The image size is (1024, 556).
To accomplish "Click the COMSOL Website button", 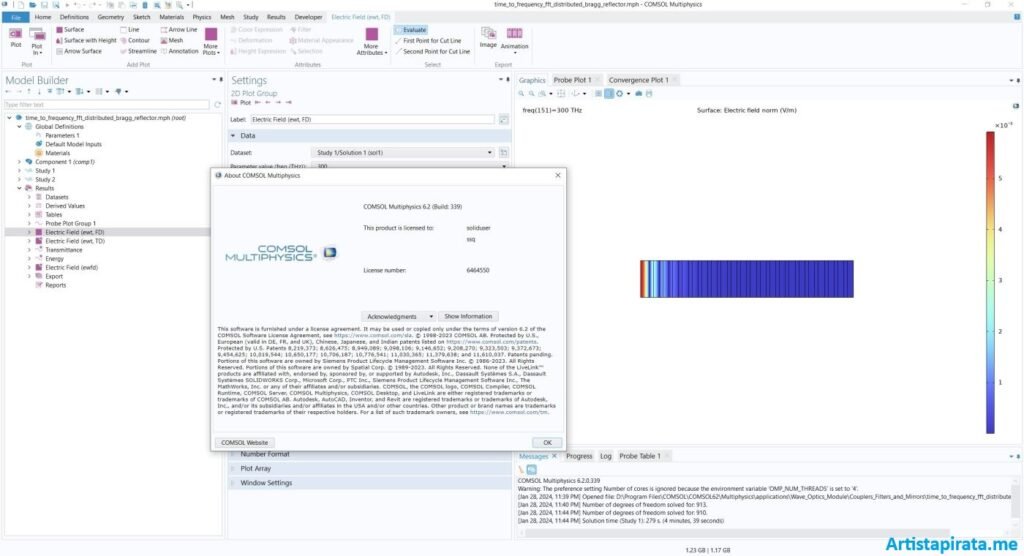I will click(244, 442).
